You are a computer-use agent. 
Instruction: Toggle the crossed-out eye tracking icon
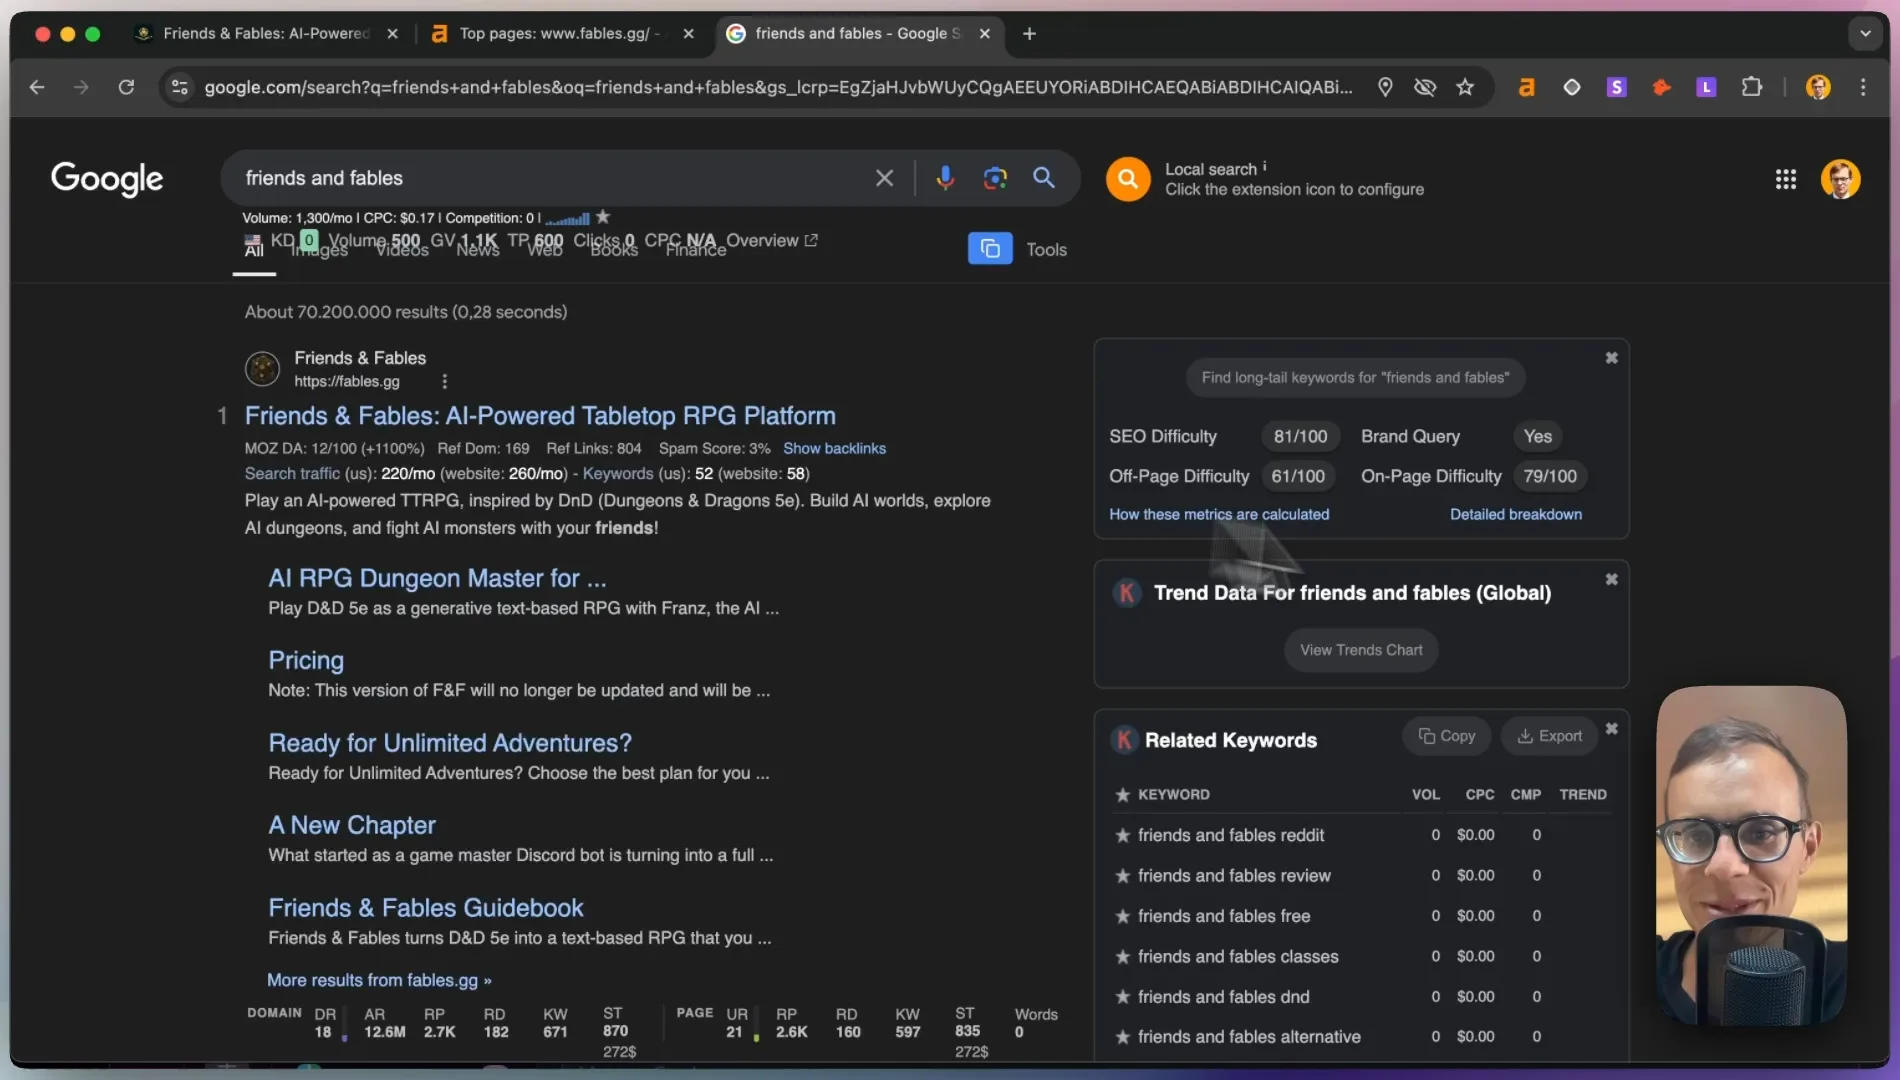pyautogui.click(x=1424, y=87)
